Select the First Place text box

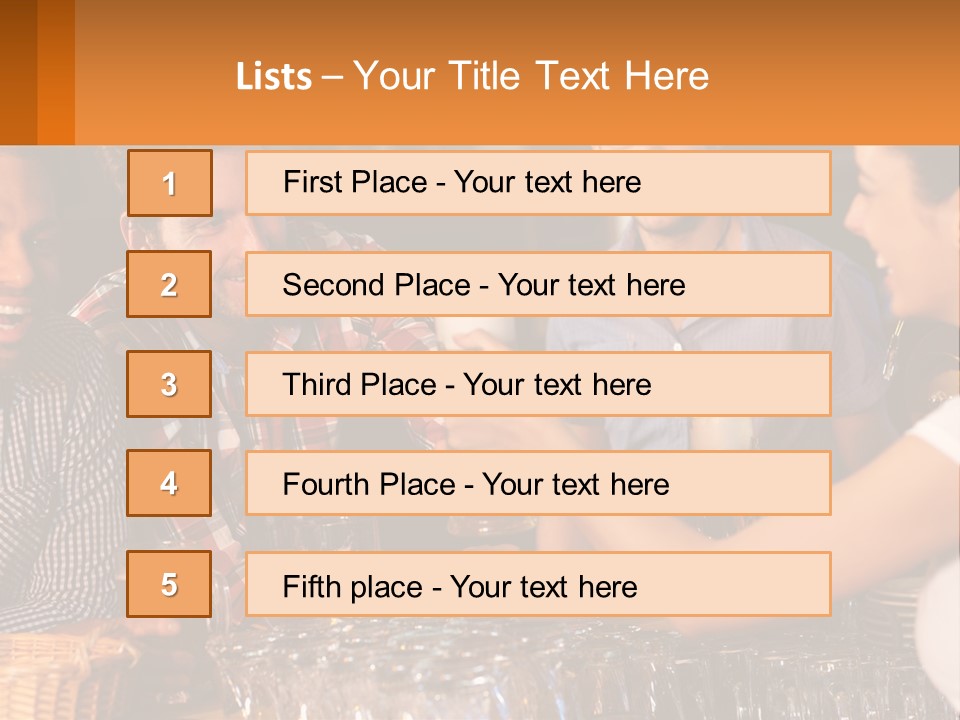point(538,183)
